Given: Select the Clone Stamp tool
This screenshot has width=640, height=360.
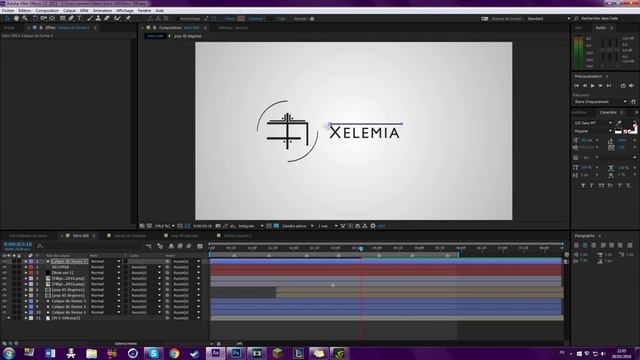Looking at the screenshot, I should tap(98, 18).
